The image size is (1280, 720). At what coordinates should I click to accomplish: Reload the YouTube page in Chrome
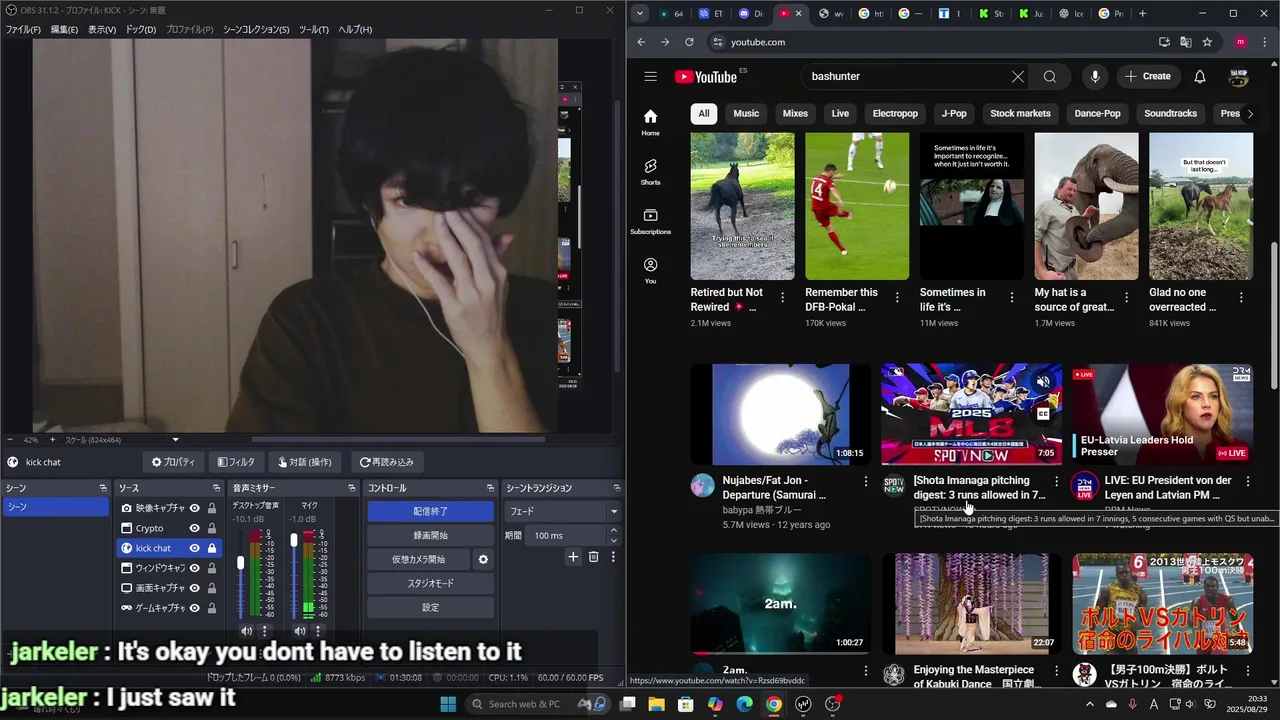tap(689, 42)
